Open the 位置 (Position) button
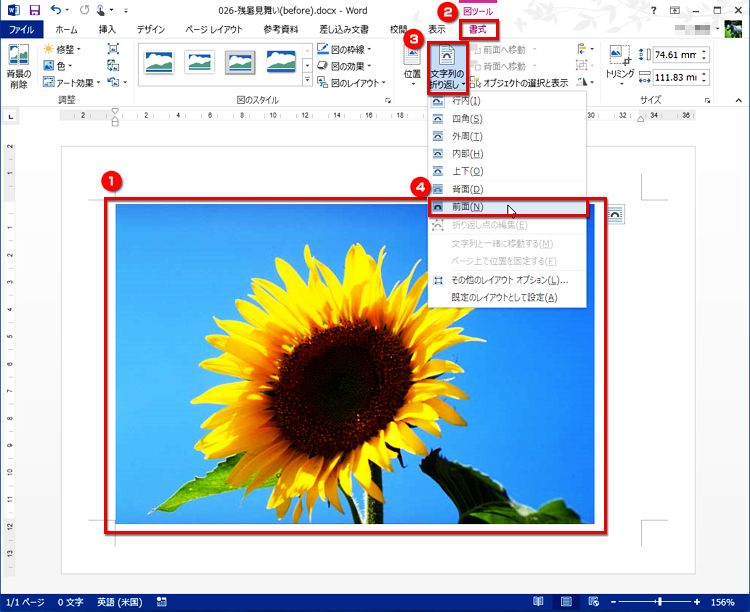Screen dimensions: 750x612 point(412,67)
